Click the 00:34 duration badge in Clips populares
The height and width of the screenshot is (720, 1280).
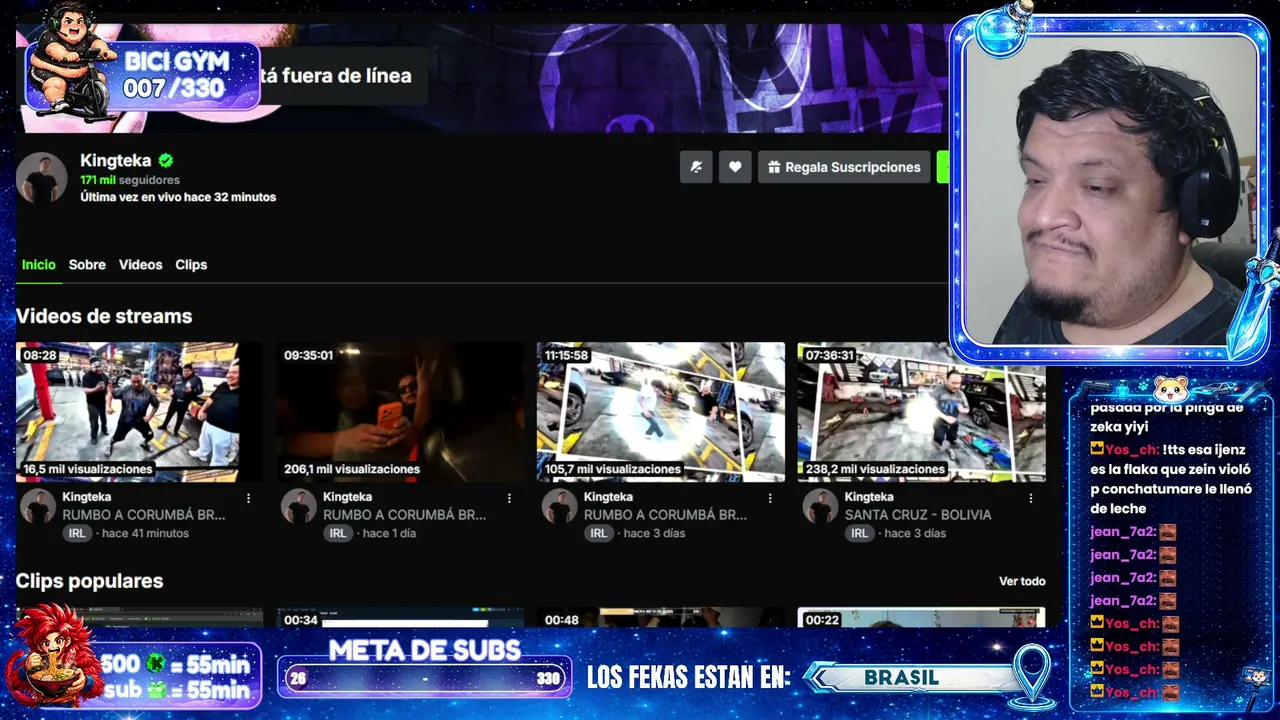[301, 620]
